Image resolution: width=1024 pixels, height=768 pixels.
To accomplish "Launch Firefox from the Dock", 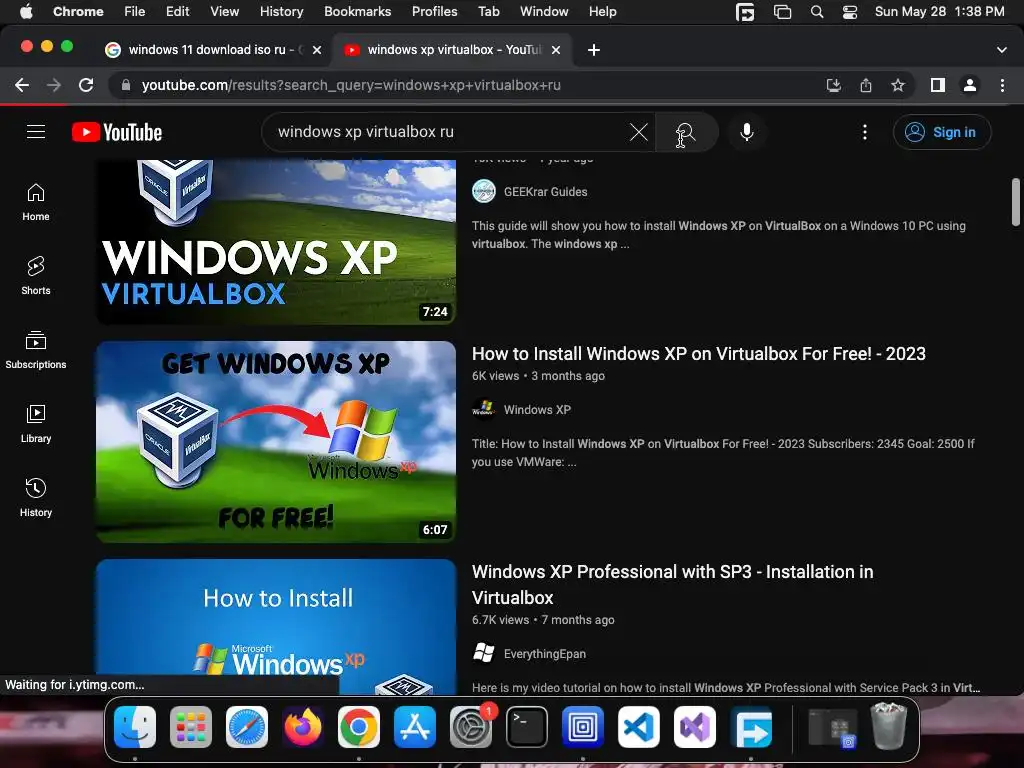I will pos(303,727).
